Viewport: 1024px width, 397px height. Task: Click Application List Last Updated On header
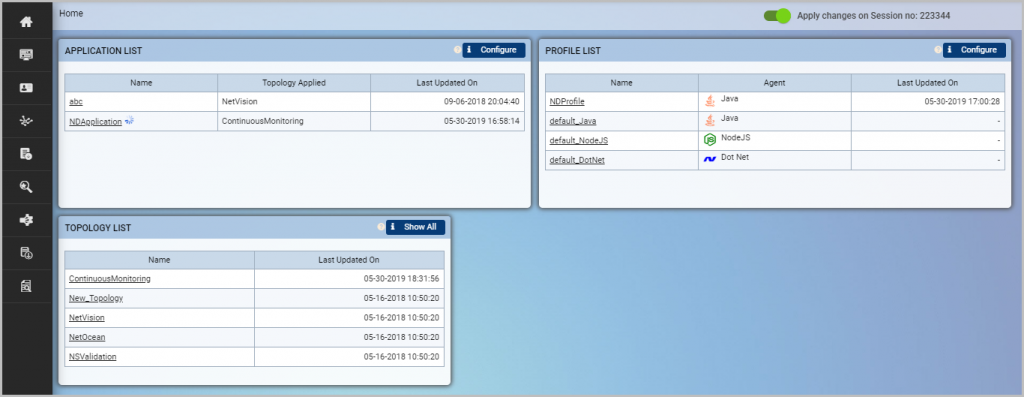pos(447,83)
